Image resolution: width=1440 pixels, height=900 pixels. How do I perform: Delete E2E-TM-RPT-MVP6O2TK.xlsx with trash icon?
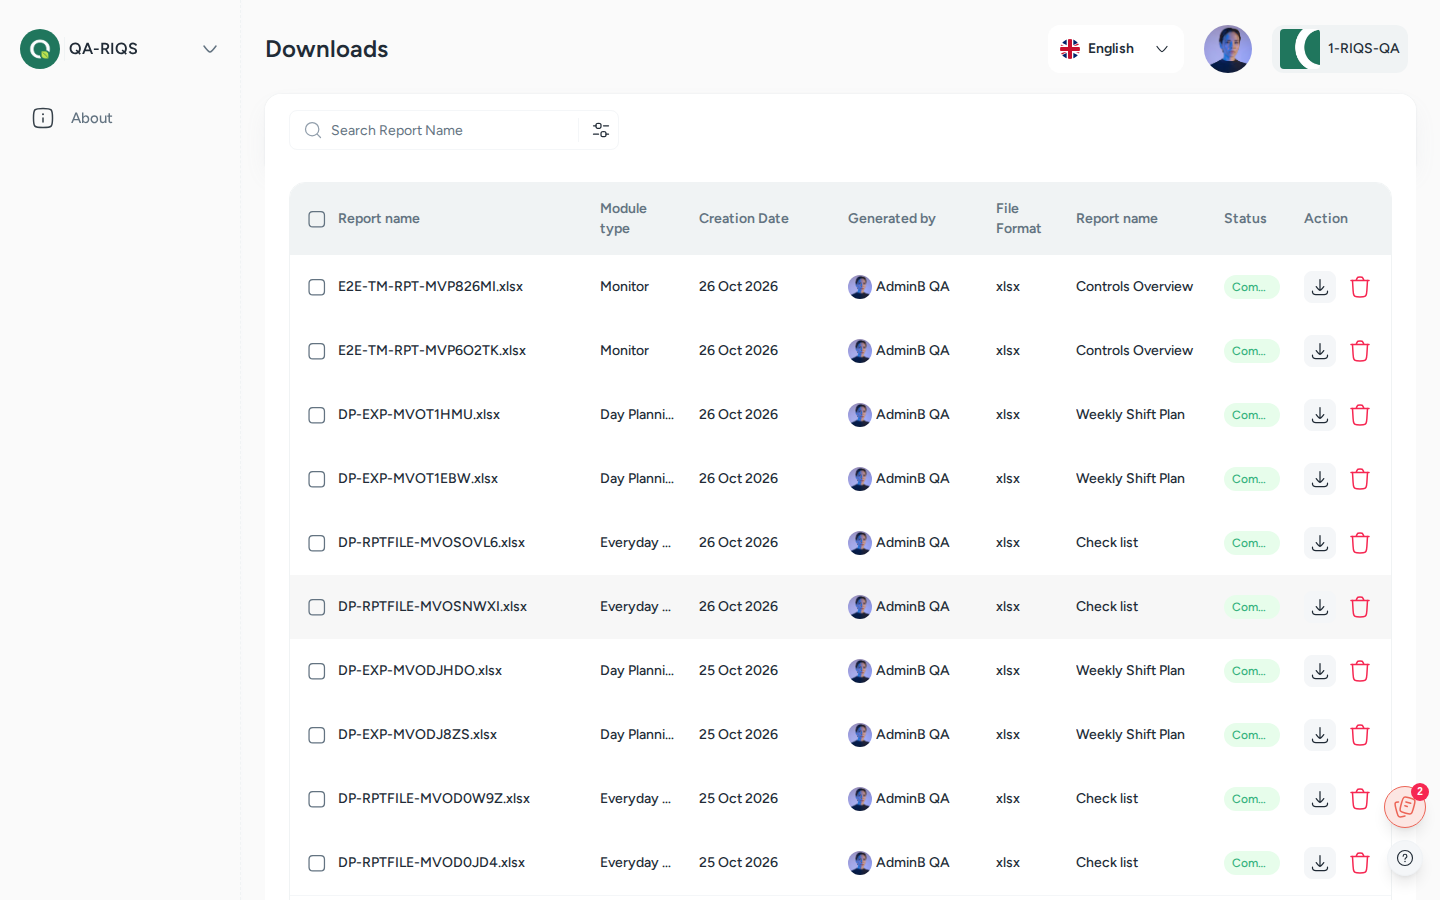coord(1360,351)
